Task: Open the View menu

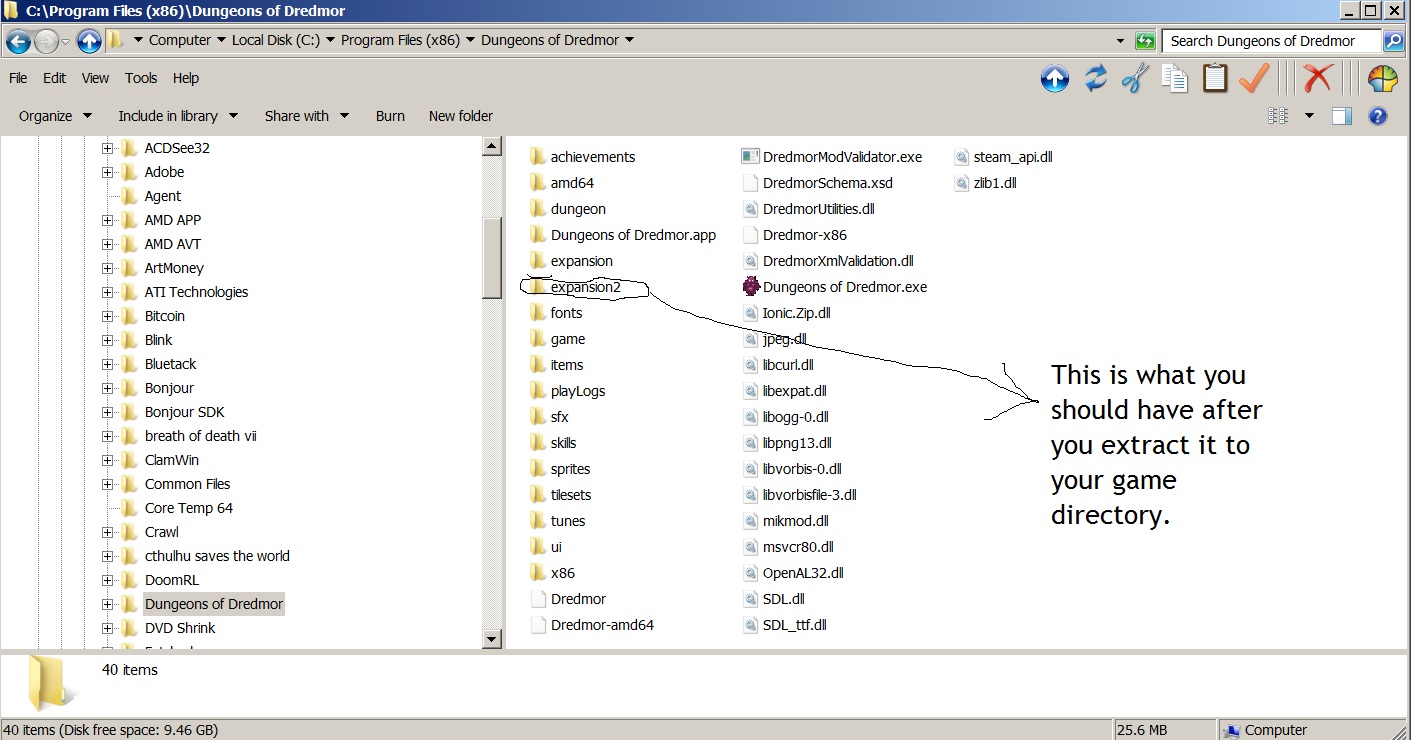Action: [95, 78]
